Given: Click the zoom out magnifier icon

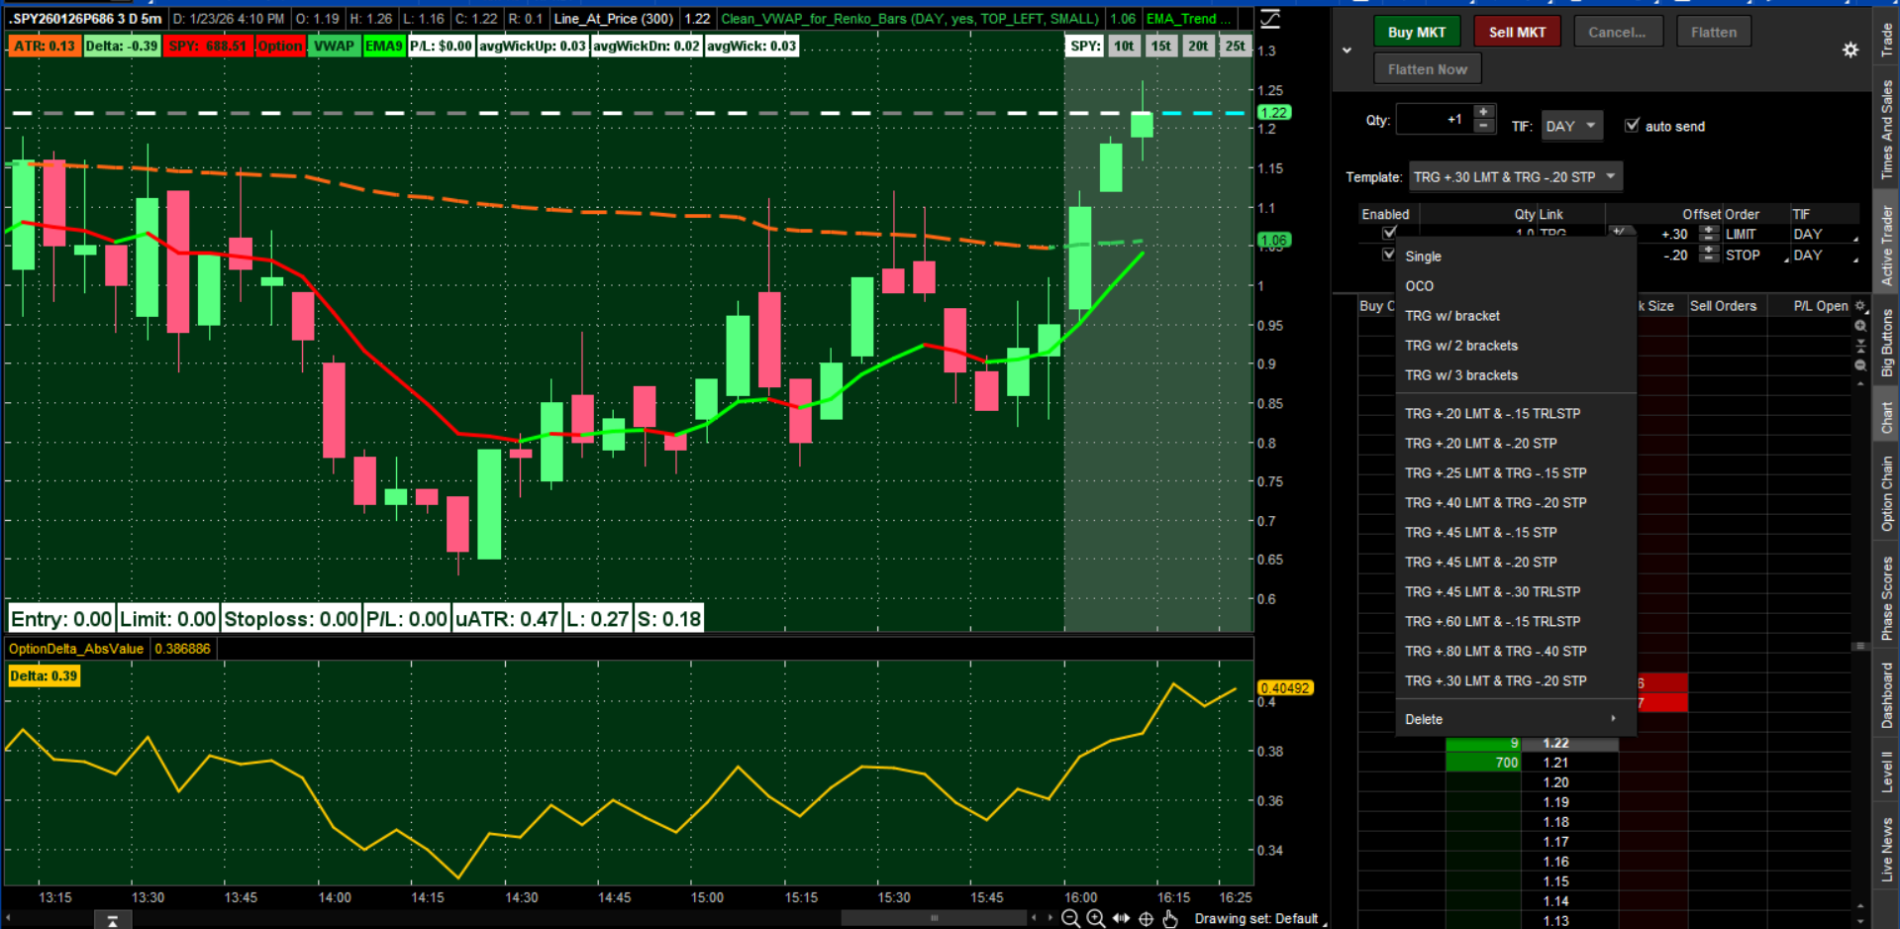Looking at the screenshot, I should click(1070, 918).
